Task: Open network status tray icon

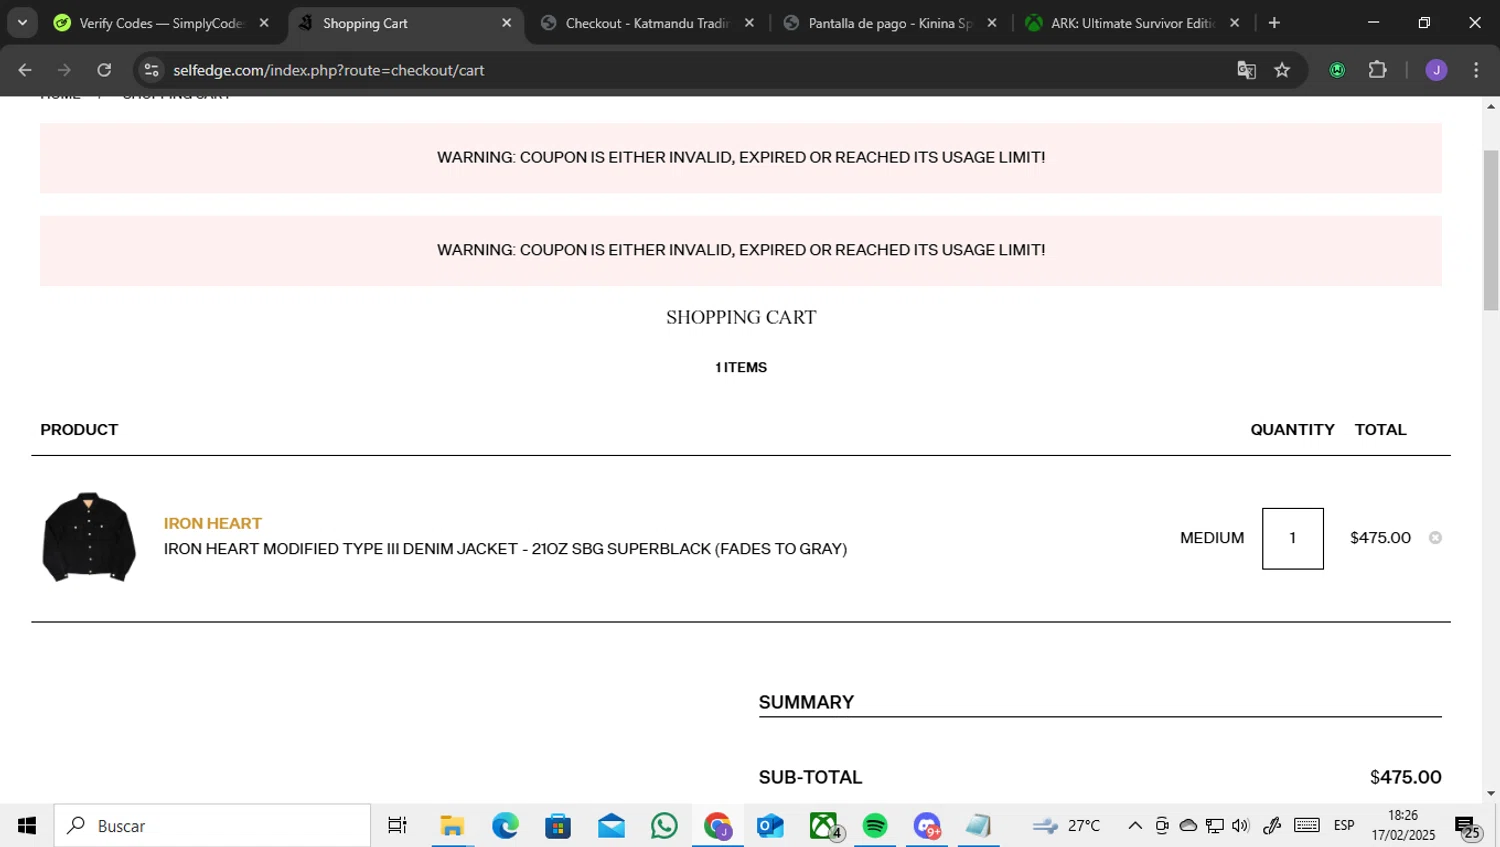Action: [1214, 826]
